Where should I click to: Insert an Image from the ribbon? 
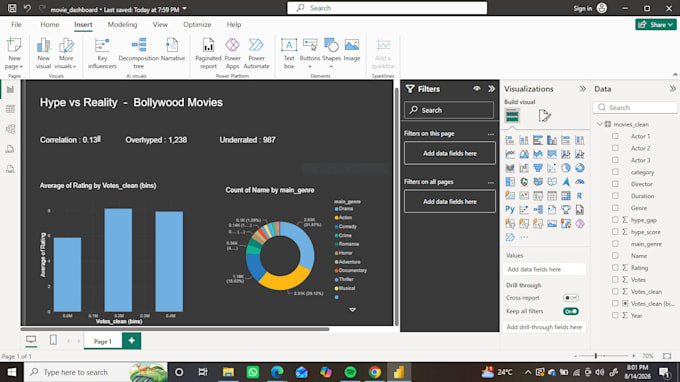pyautogui.click(x=352, y=49)
